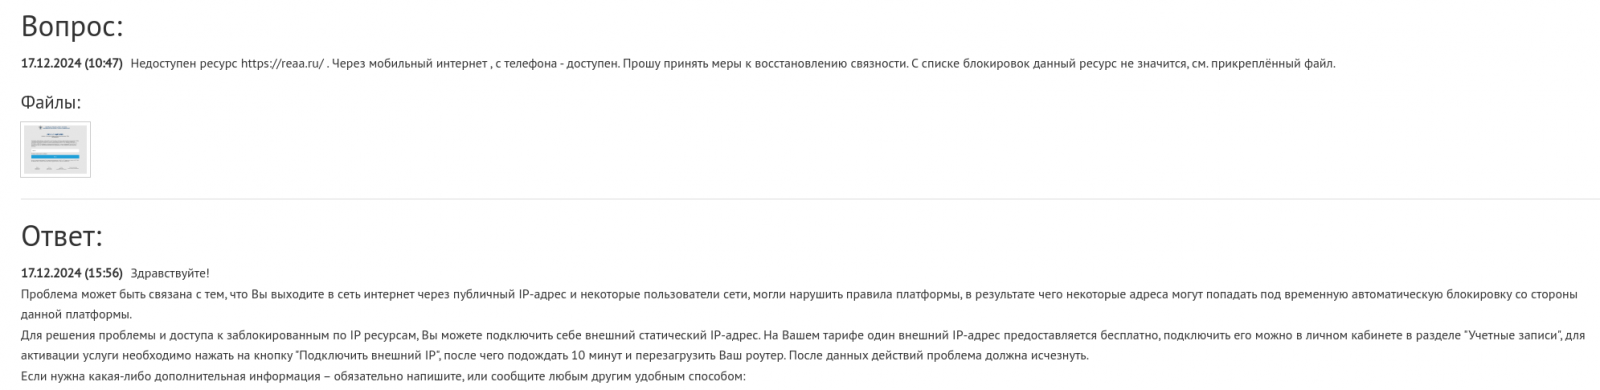Click the question timestamp 17.12.2024 (10:47)

[x=72, y=64]
